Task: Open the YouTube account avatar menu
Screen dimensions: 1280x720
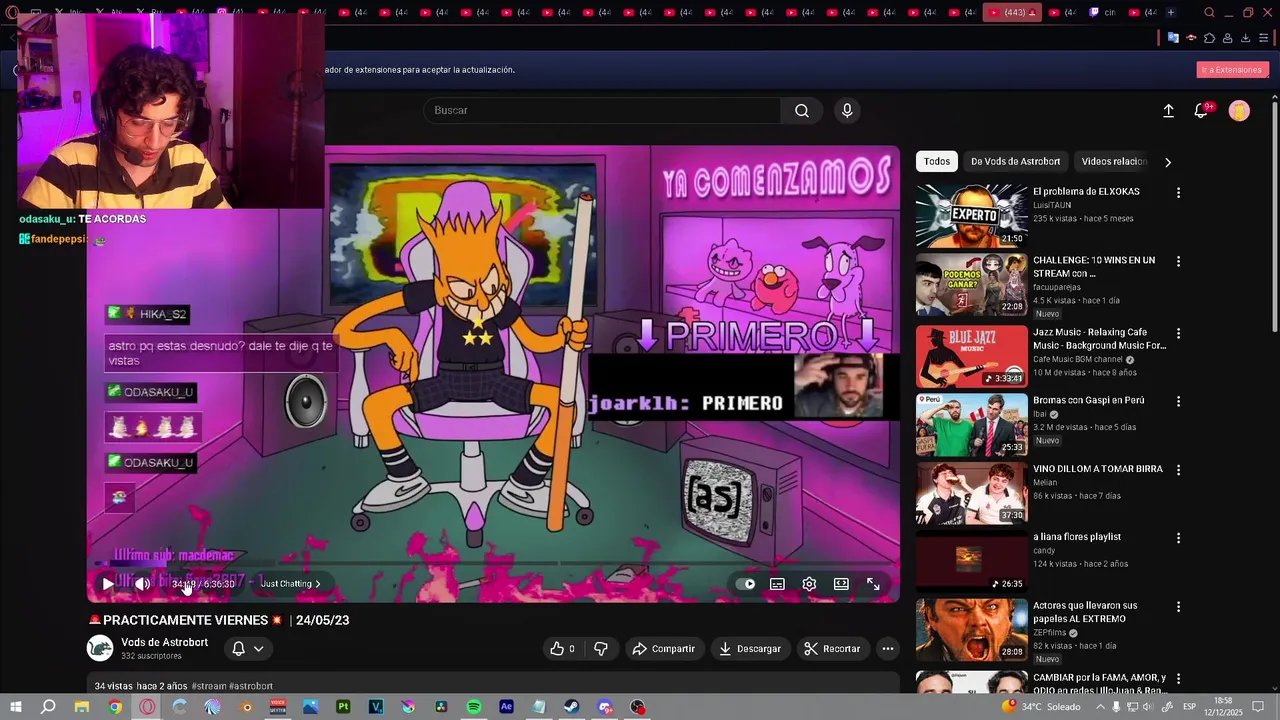Action: click(x=1239, y=111)
